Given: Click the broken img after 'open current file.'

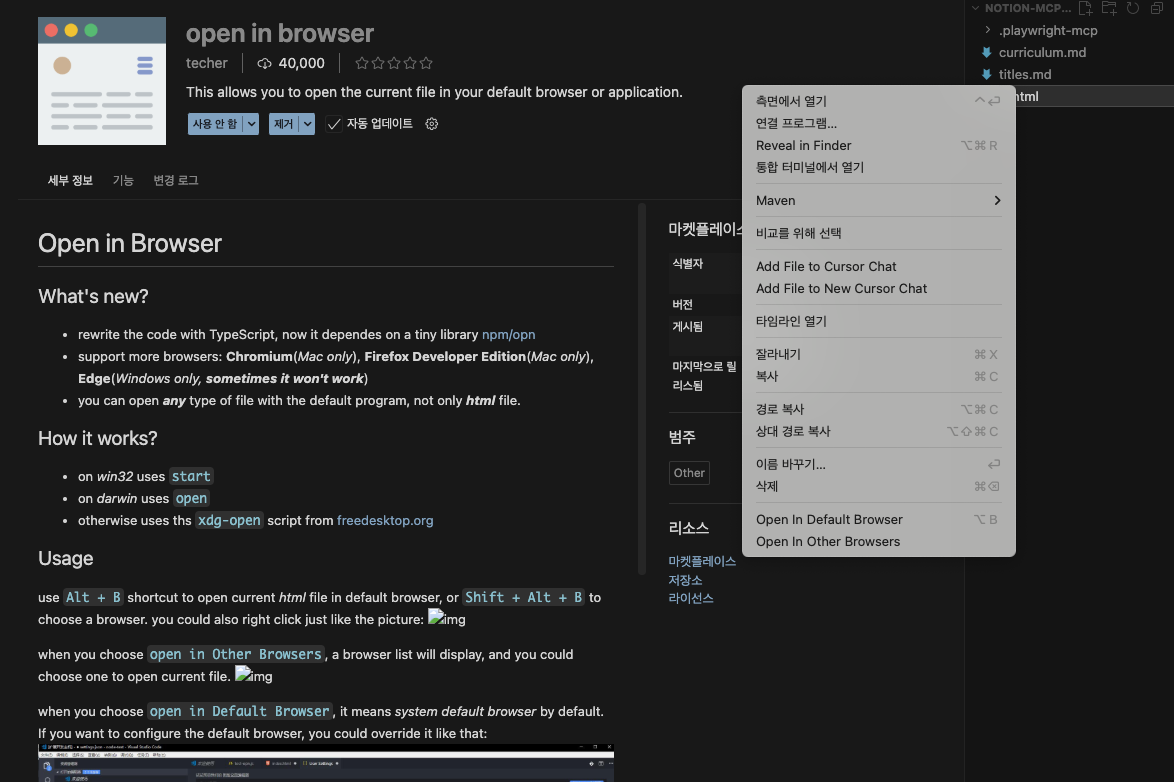Looking at the screenshot, I should [254, 676].
